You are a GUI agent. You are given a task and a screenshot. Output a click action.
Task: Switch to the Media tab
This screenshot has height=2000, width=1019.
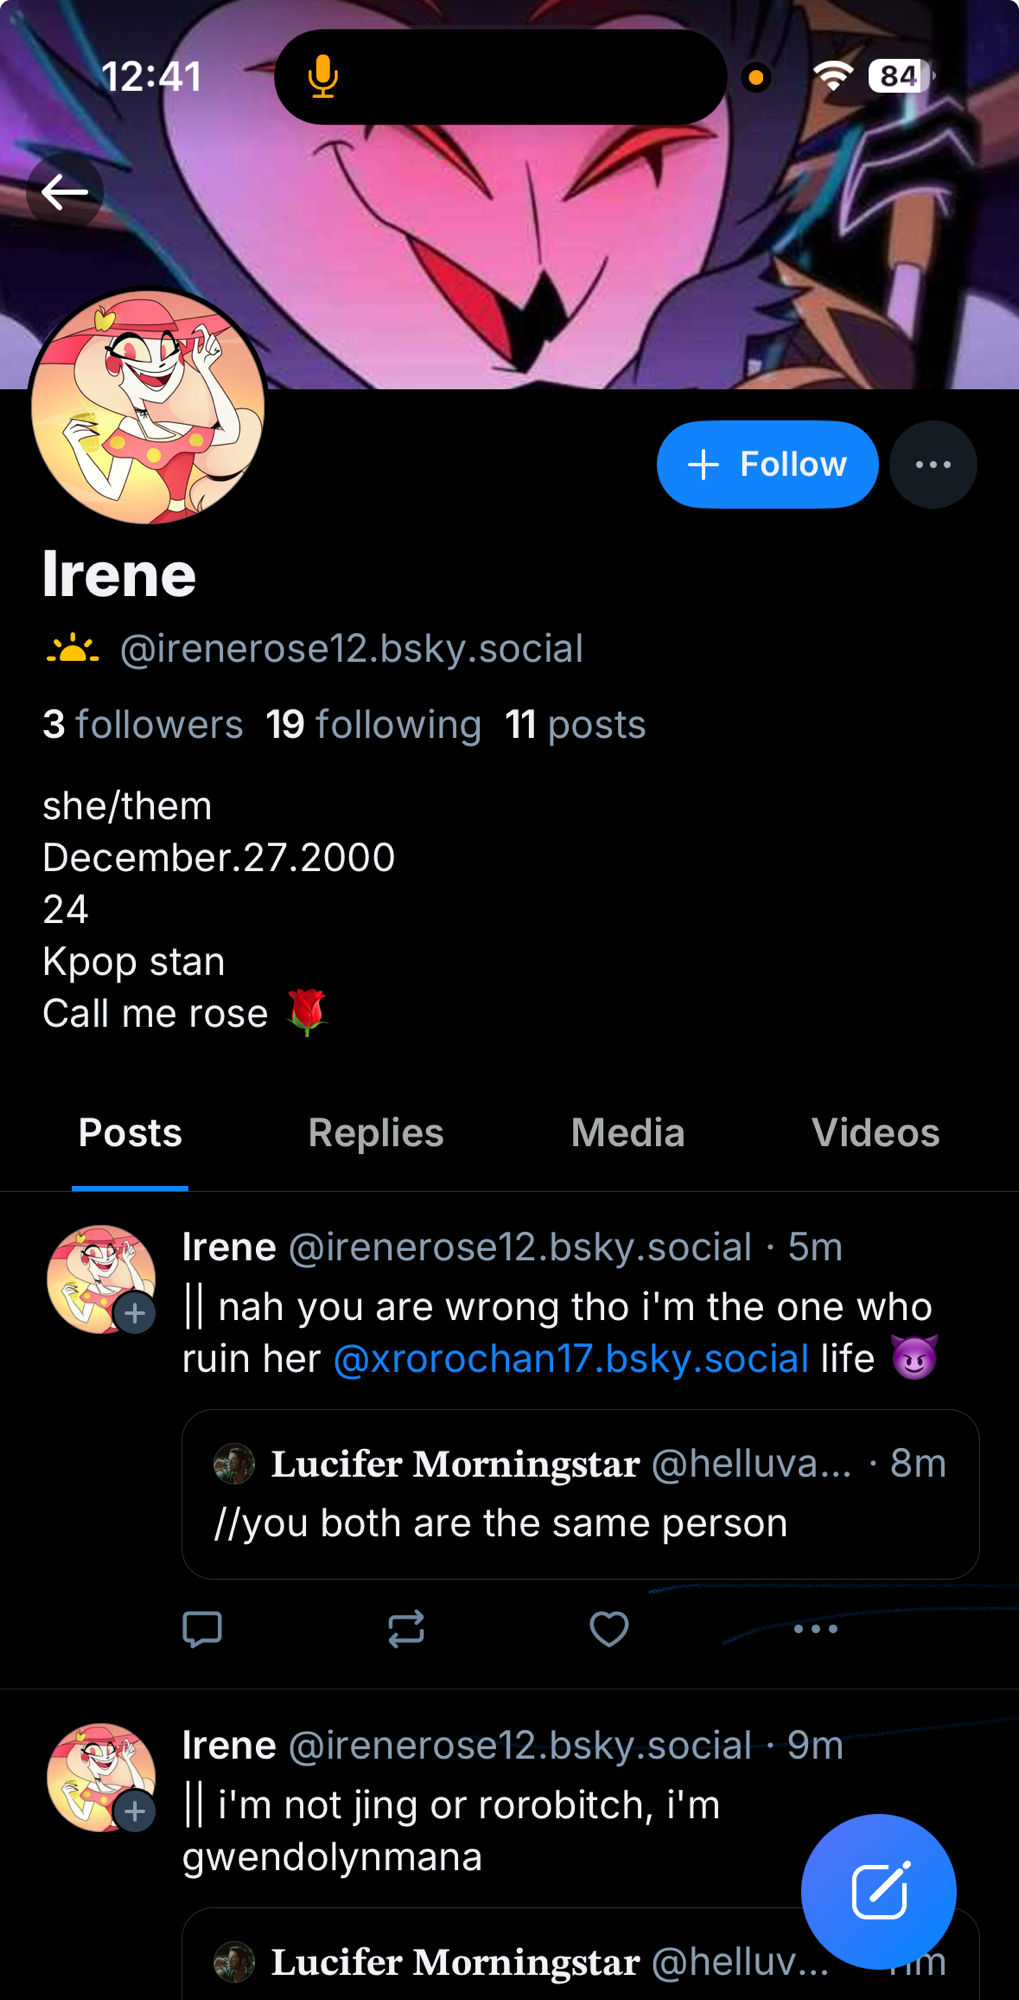point(627,1133)
